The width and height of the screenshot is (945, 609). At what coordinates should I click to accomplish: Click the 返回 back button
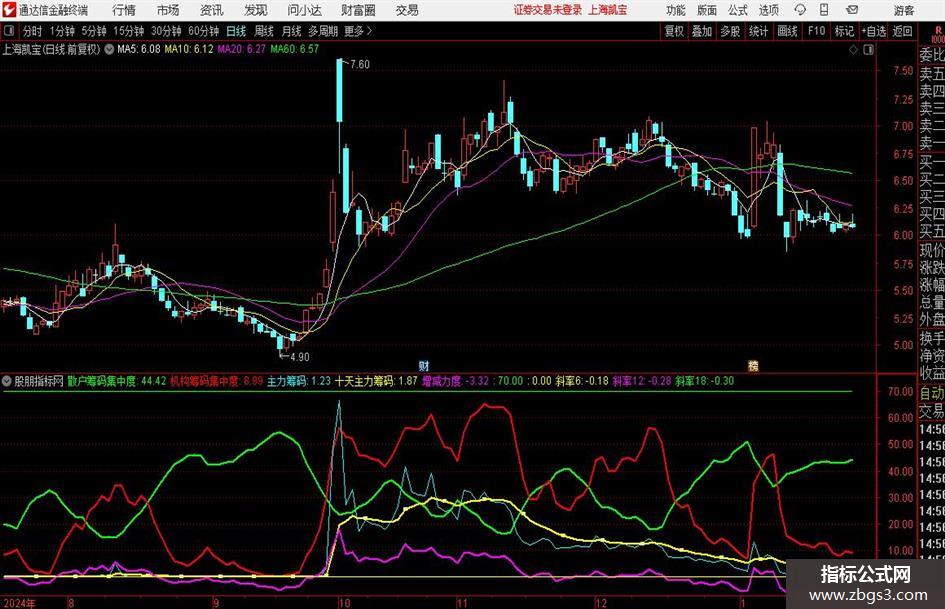[x=903, y=31]
